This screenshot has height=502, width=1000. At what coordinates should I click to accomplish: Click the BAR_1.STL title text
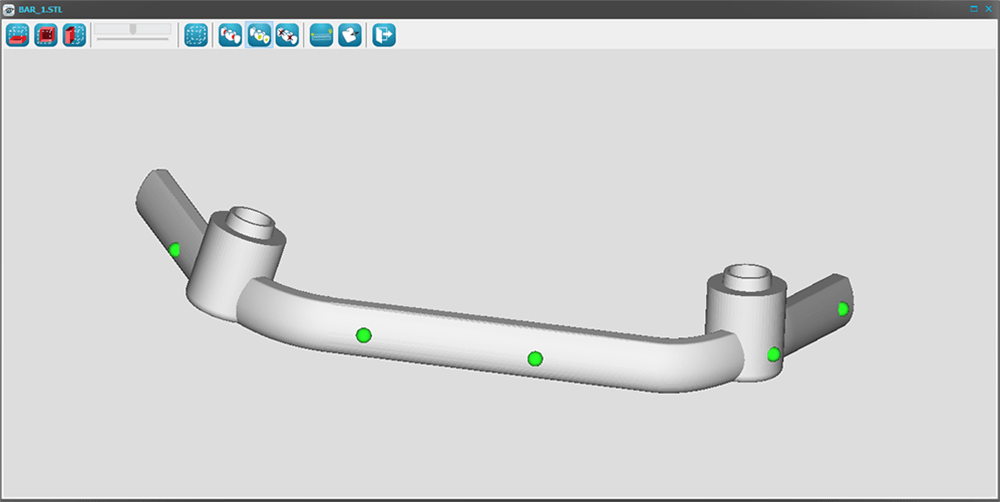[x=40, y=10]
